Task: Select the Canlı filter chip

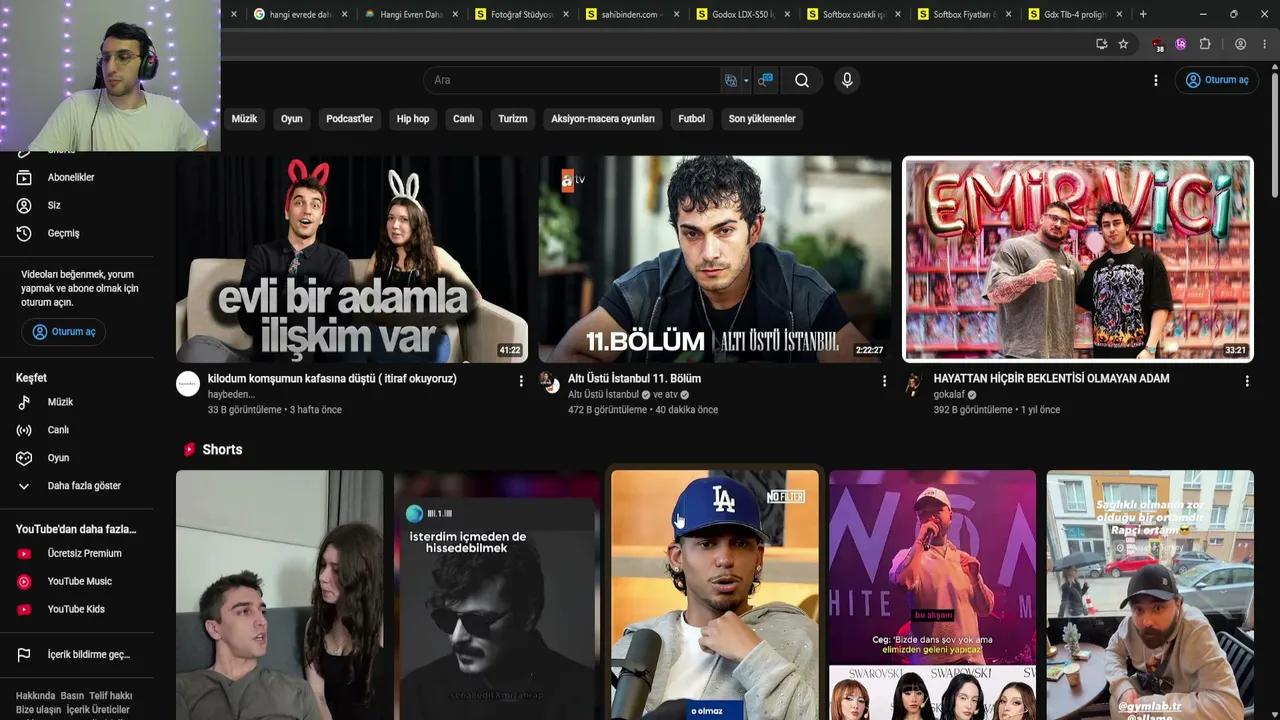Action: [464, 119]
